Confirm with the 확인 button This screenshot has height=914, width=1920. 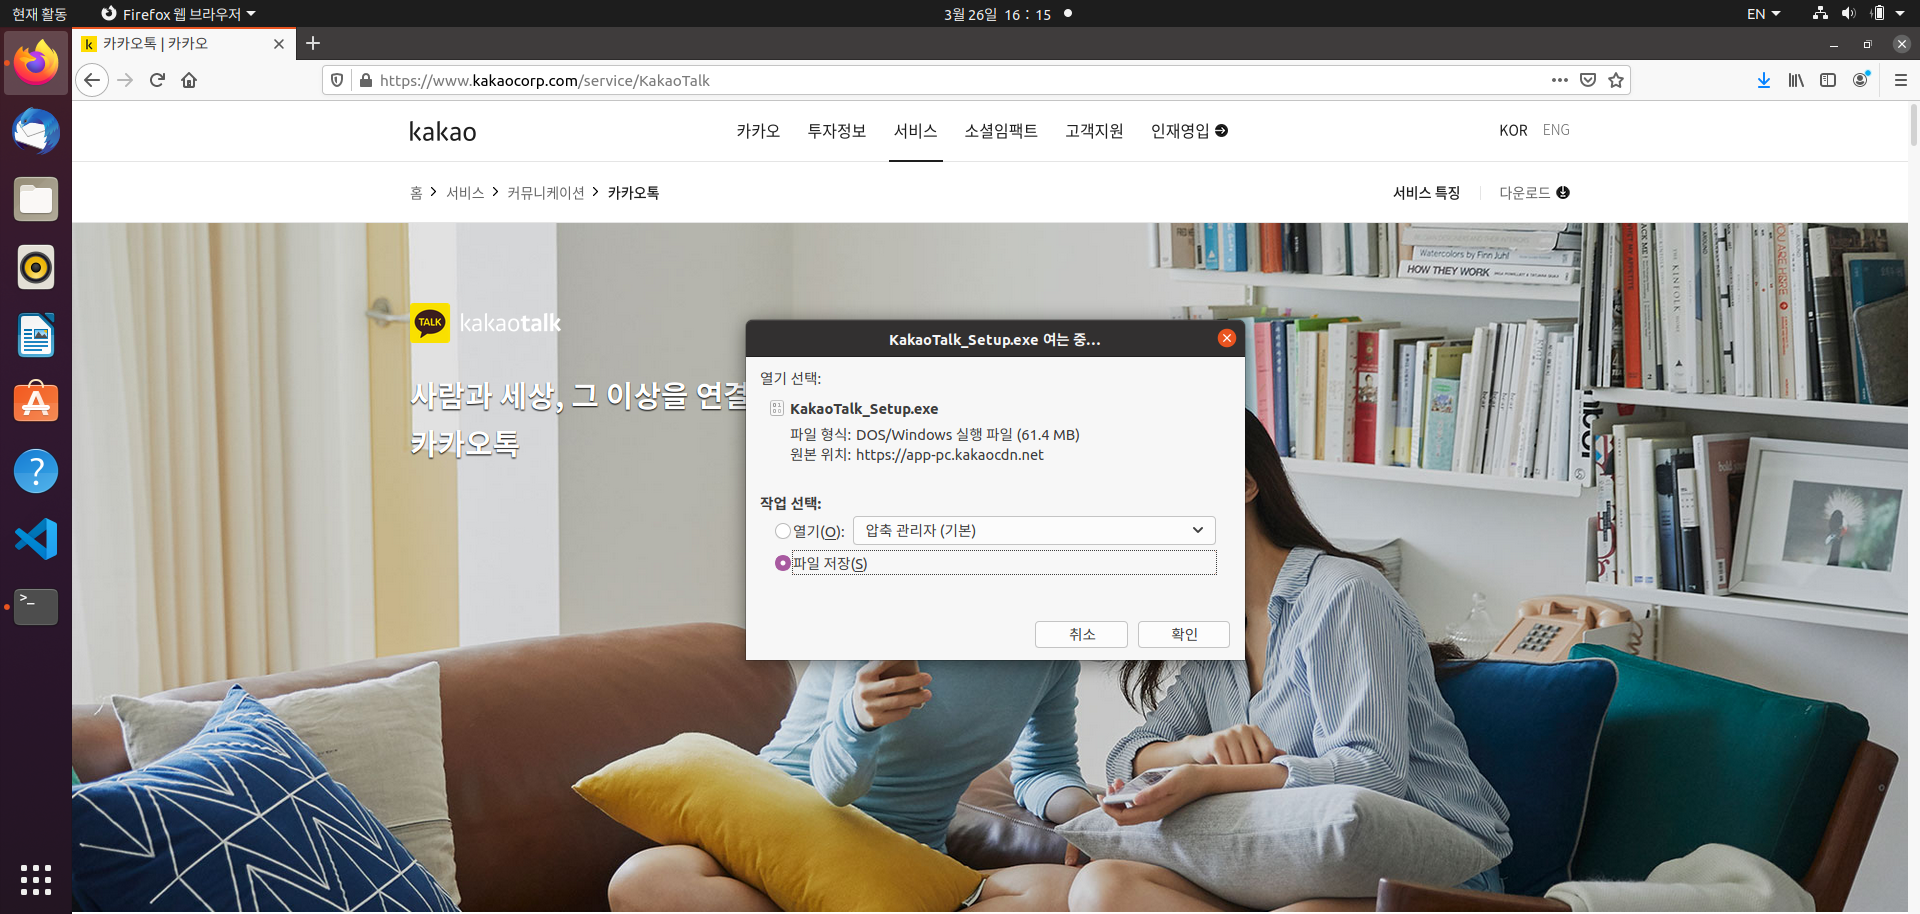click(1184, 634)
